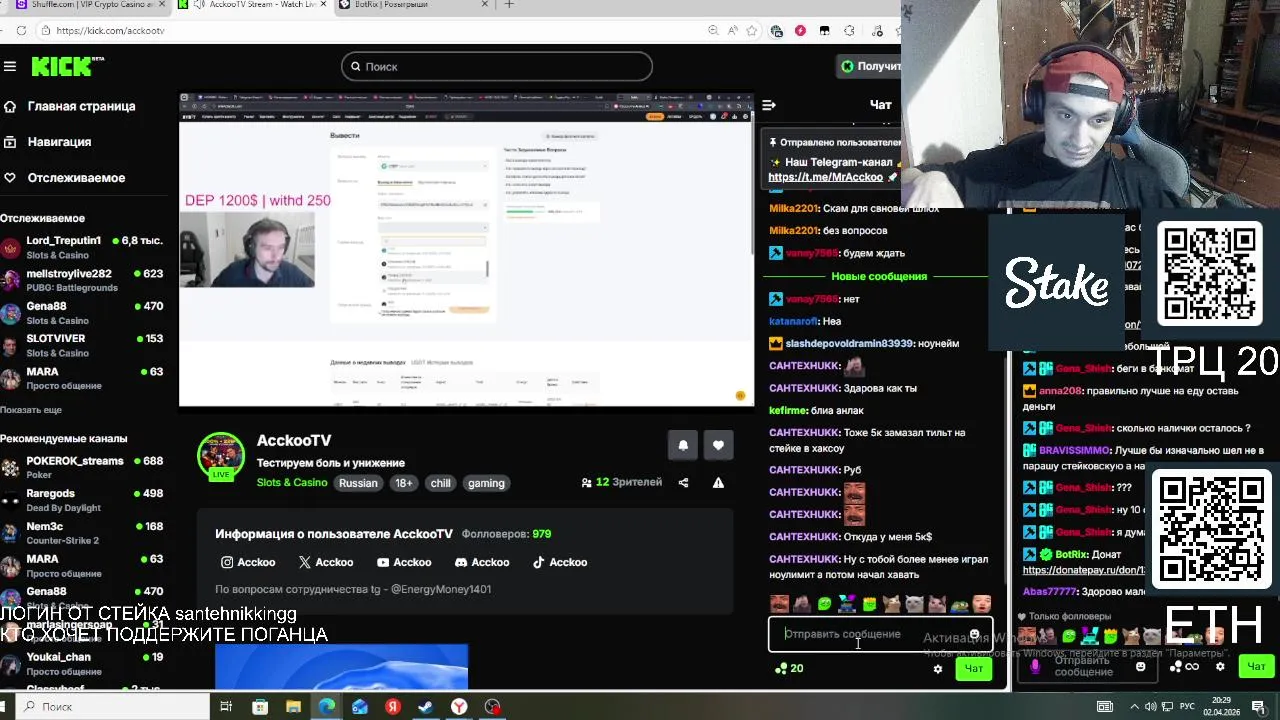1280x720 pixels.
Task: Open Acckoo TikTok link
Action: point(560,562)
